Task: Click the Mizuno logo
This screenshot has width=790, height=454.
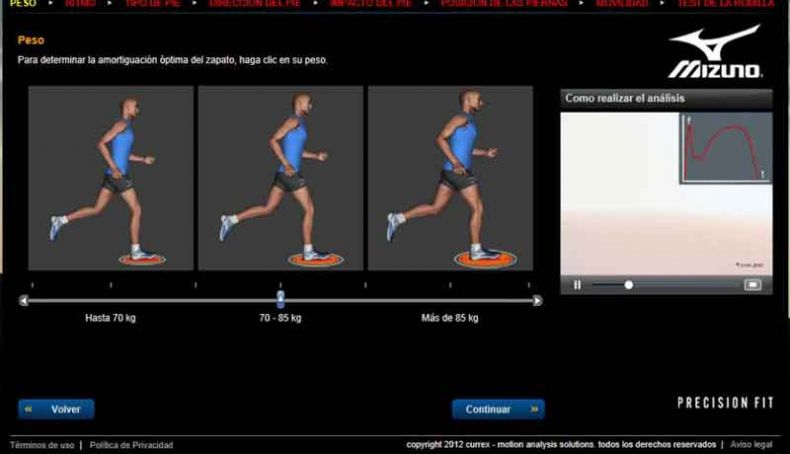Action: click(715, 51)
